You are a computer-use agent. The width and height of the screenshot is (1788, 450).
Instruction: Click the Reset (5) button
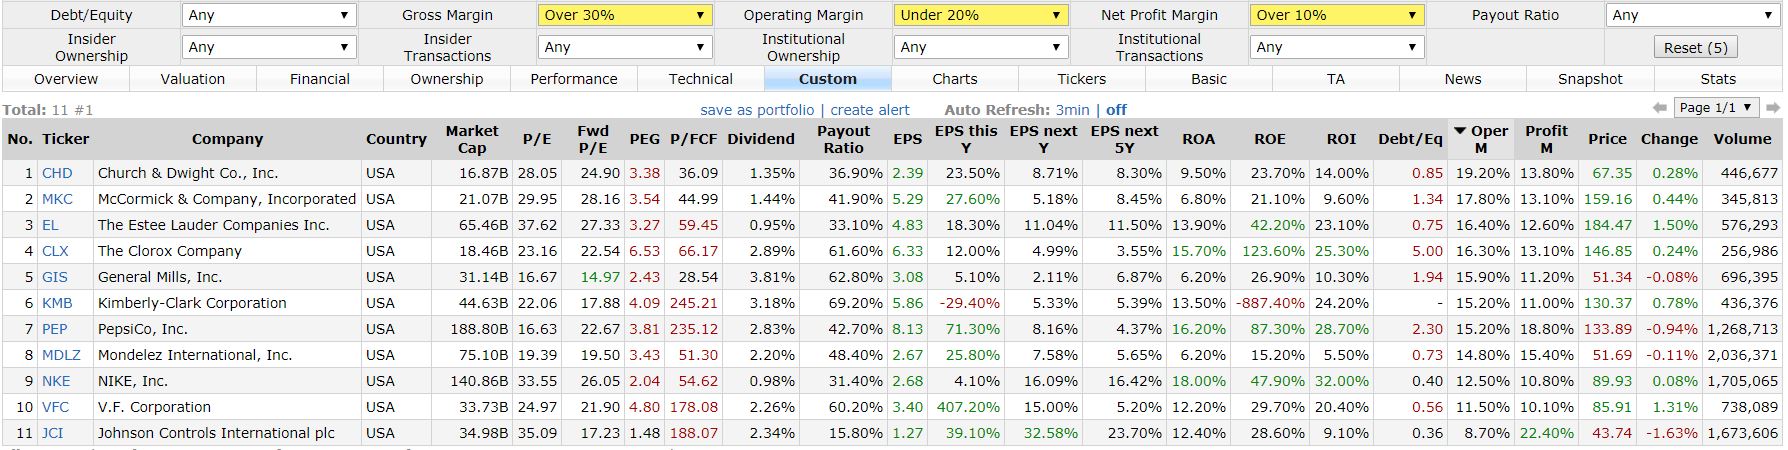[x=1695, y=48]
